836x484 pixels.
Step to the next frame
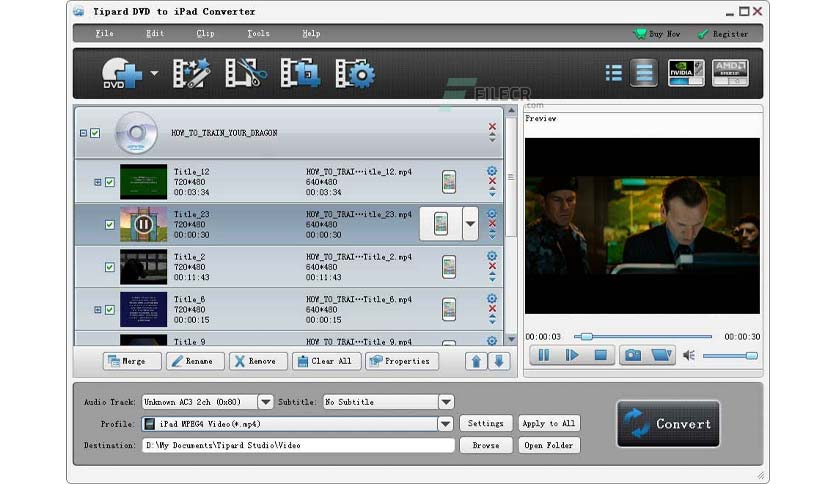click(572, 355)
